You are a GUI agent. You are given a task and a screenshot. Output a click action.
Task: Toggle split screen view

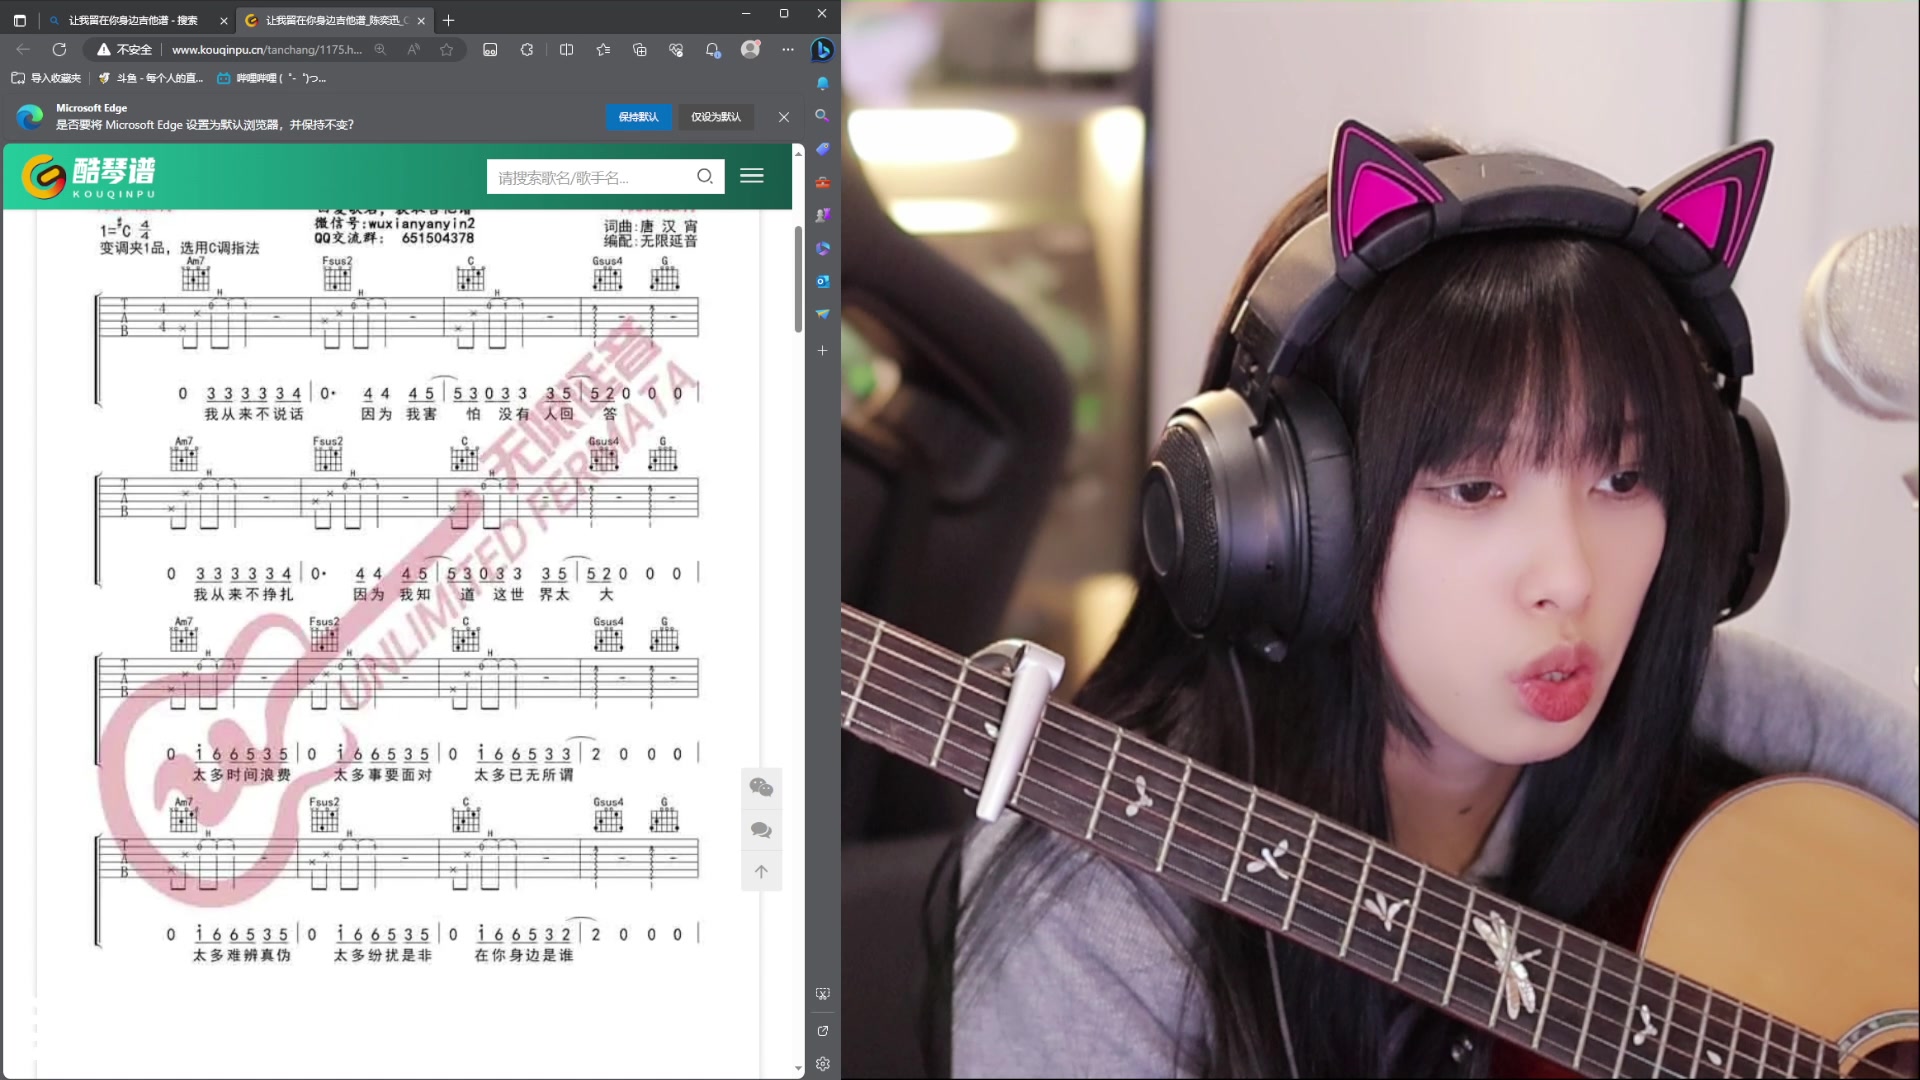566,49
